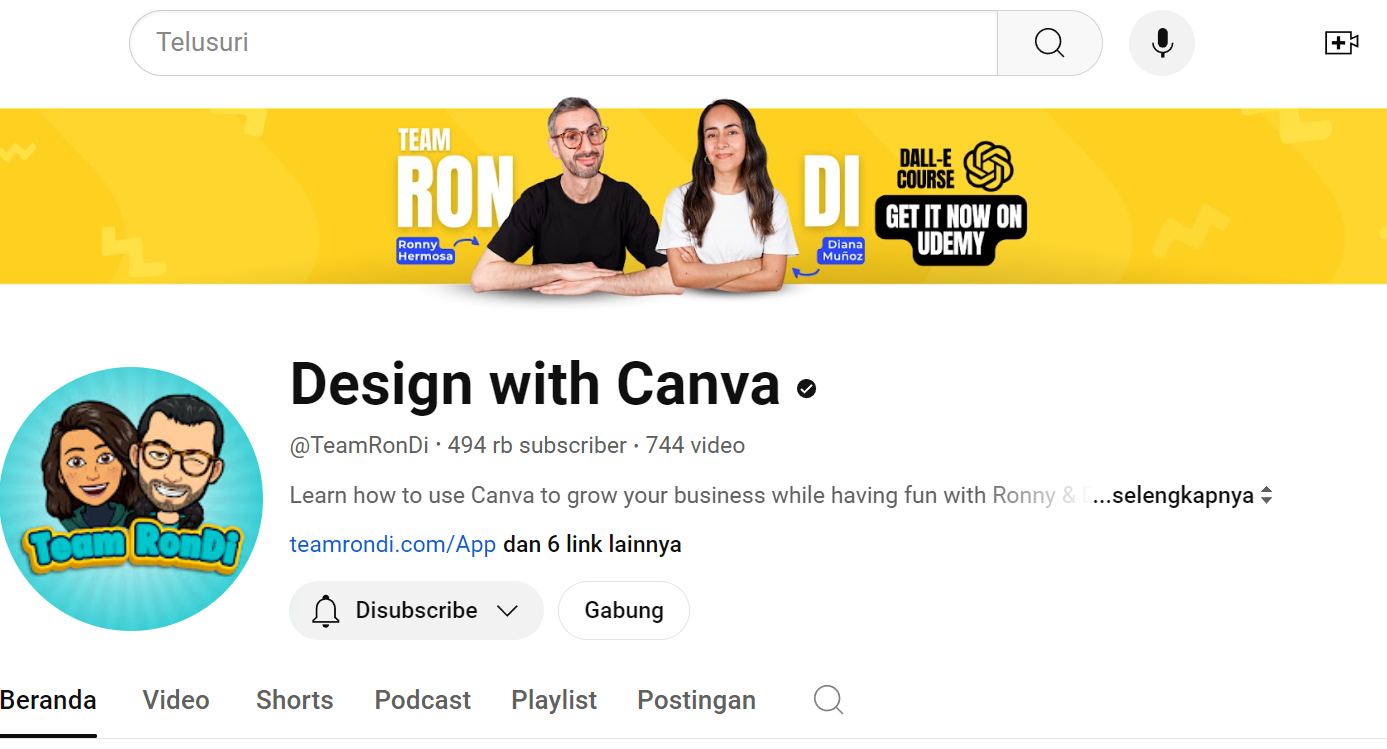1387x749 pixels.
Task: Focus the Telusuri search field
Action: click(x=563, y=43)
